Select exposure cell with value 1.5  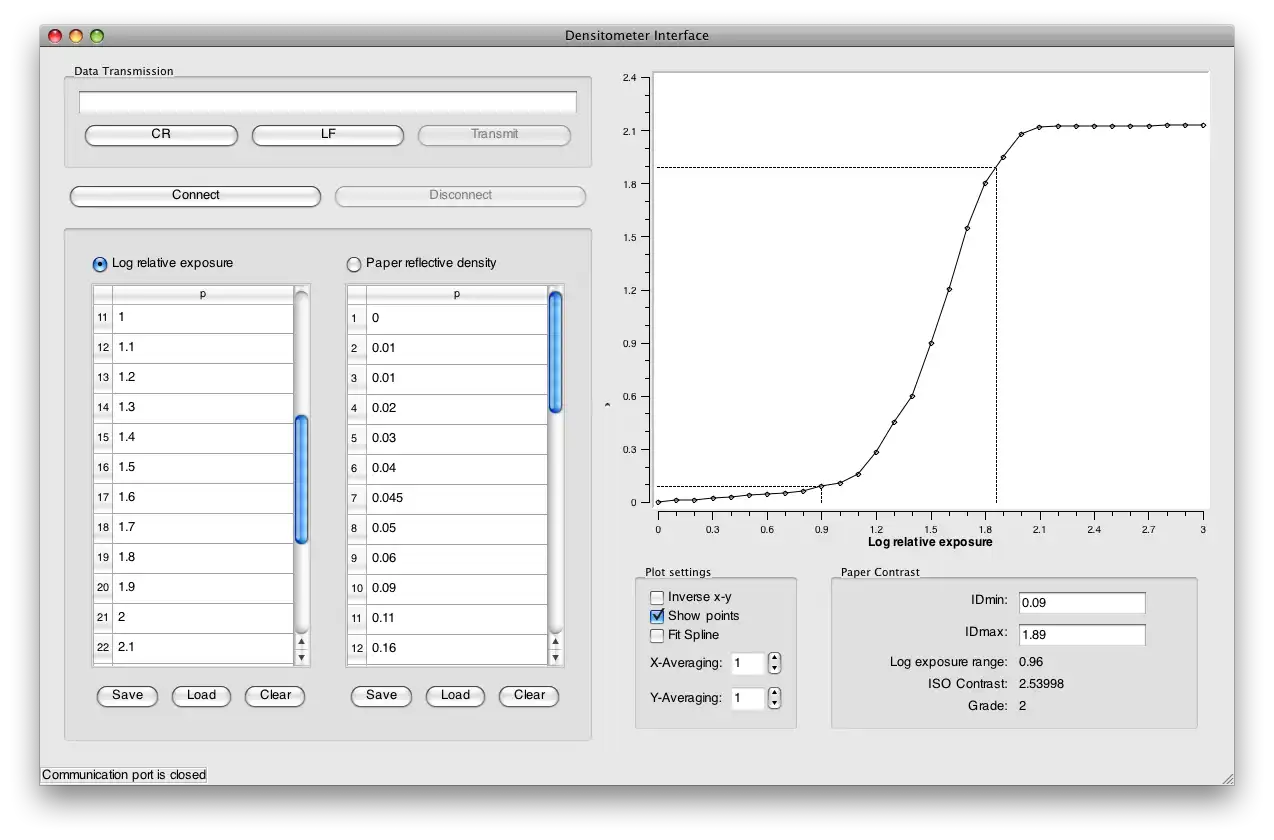(x=203, y=468)
